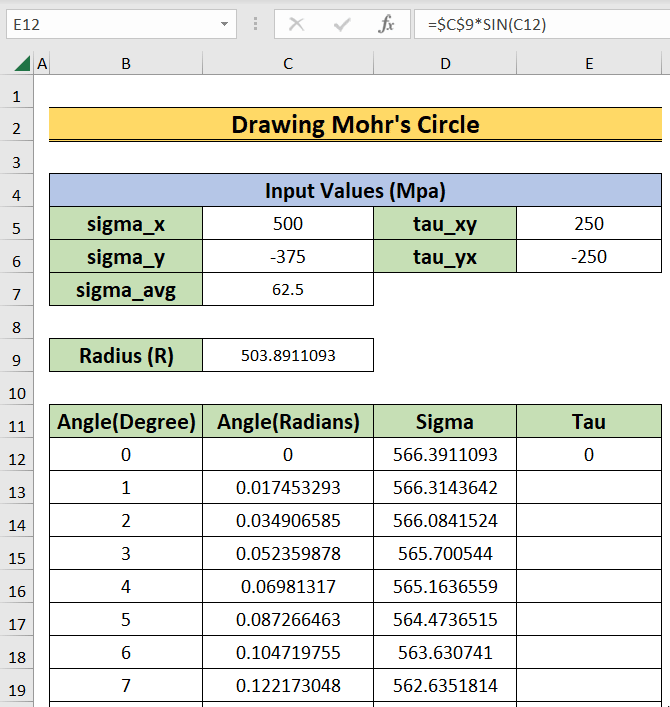Select the sigma_y label cell
Screen dimensions: 670x707
pyautogui.click(x=126, y=257)
